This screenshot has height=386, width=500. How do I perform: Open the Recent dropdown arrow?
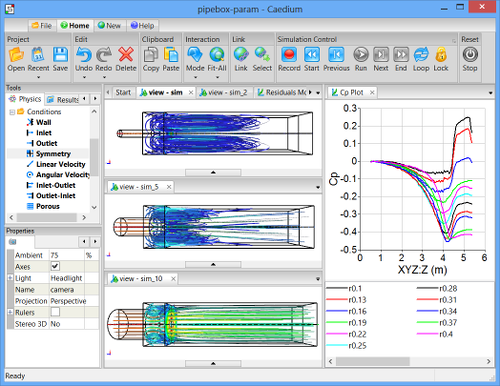(x=38, y=77)
